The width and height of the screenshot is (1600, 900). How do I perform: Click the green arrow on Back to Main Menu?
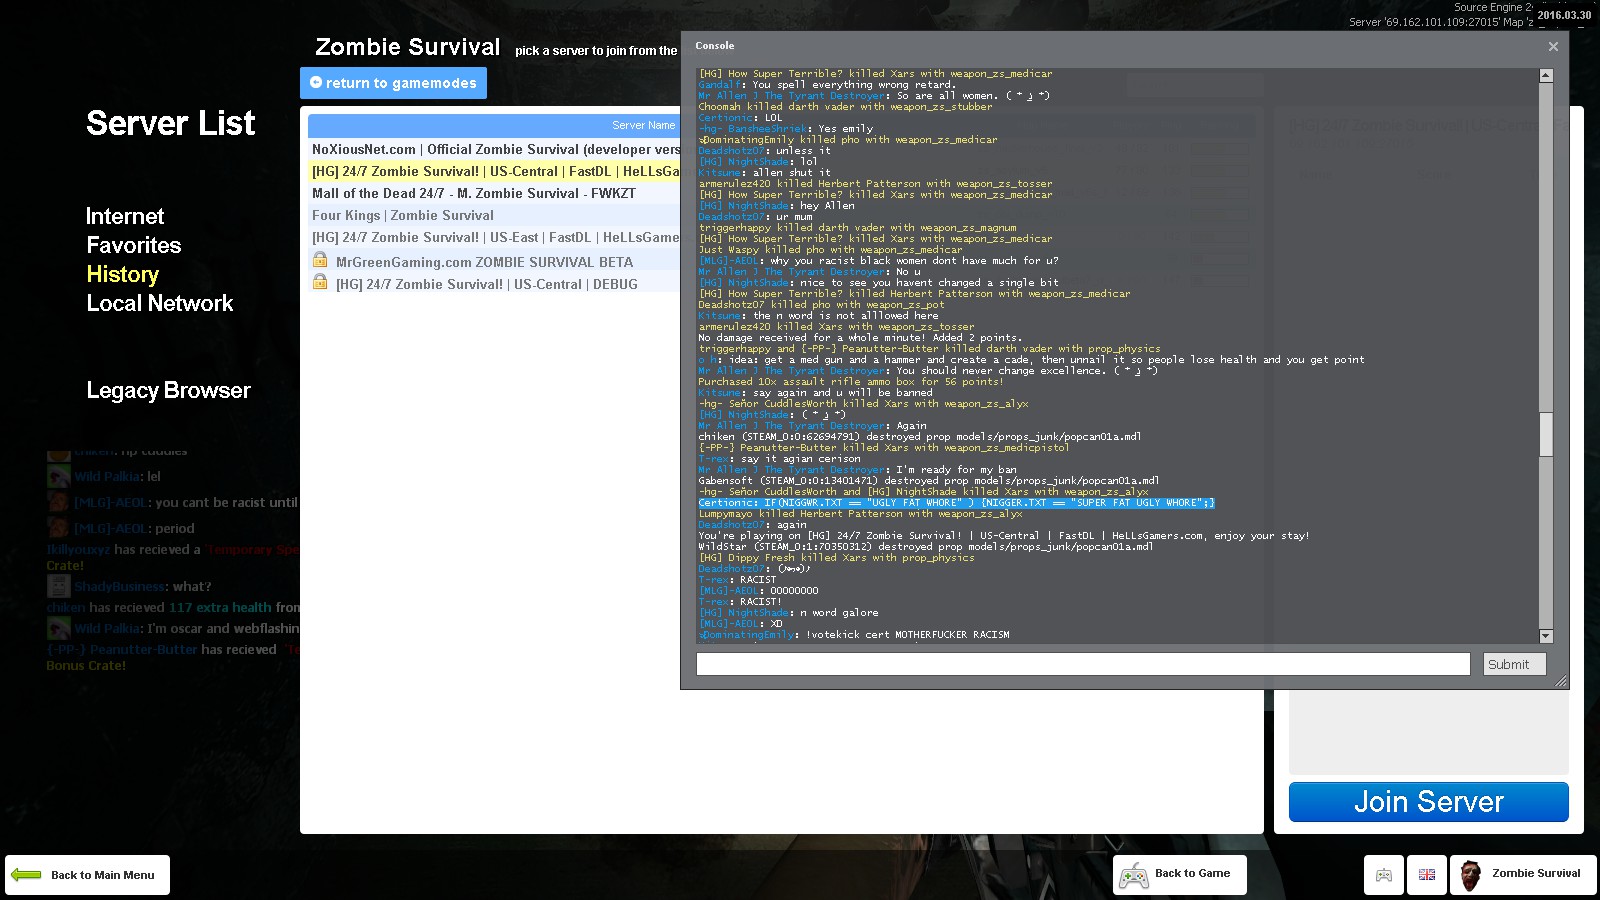pos(26,875)
